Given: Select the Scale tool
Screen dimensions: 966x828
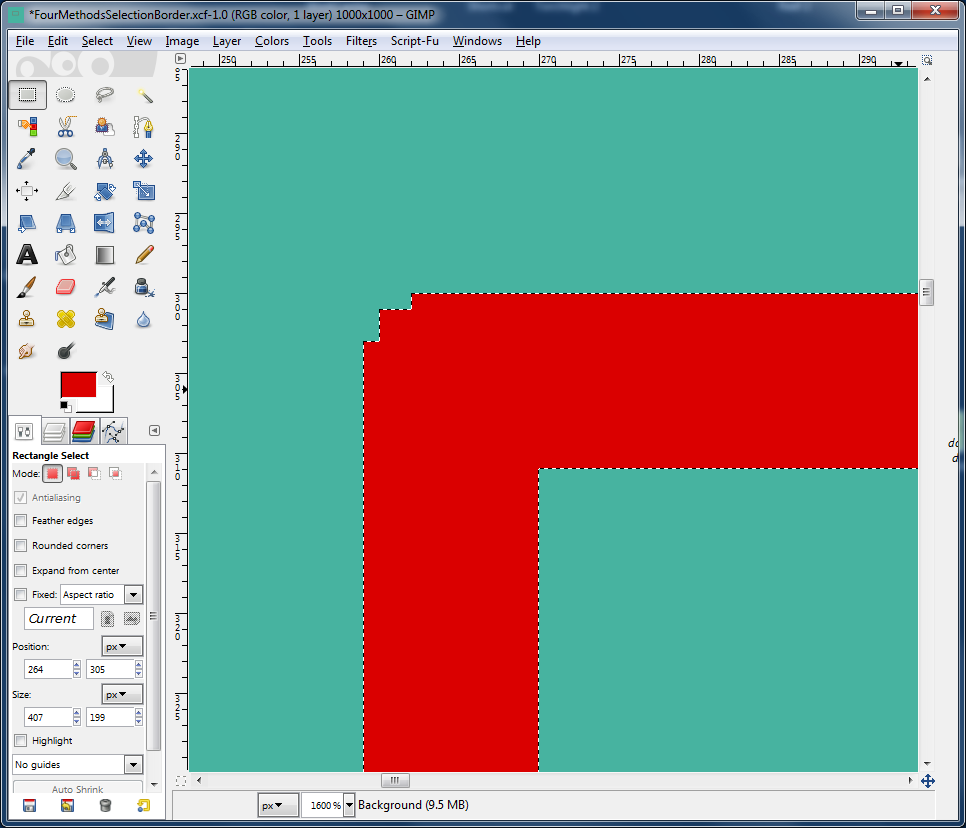Looking at the screenshot, I should coord(144,191).
